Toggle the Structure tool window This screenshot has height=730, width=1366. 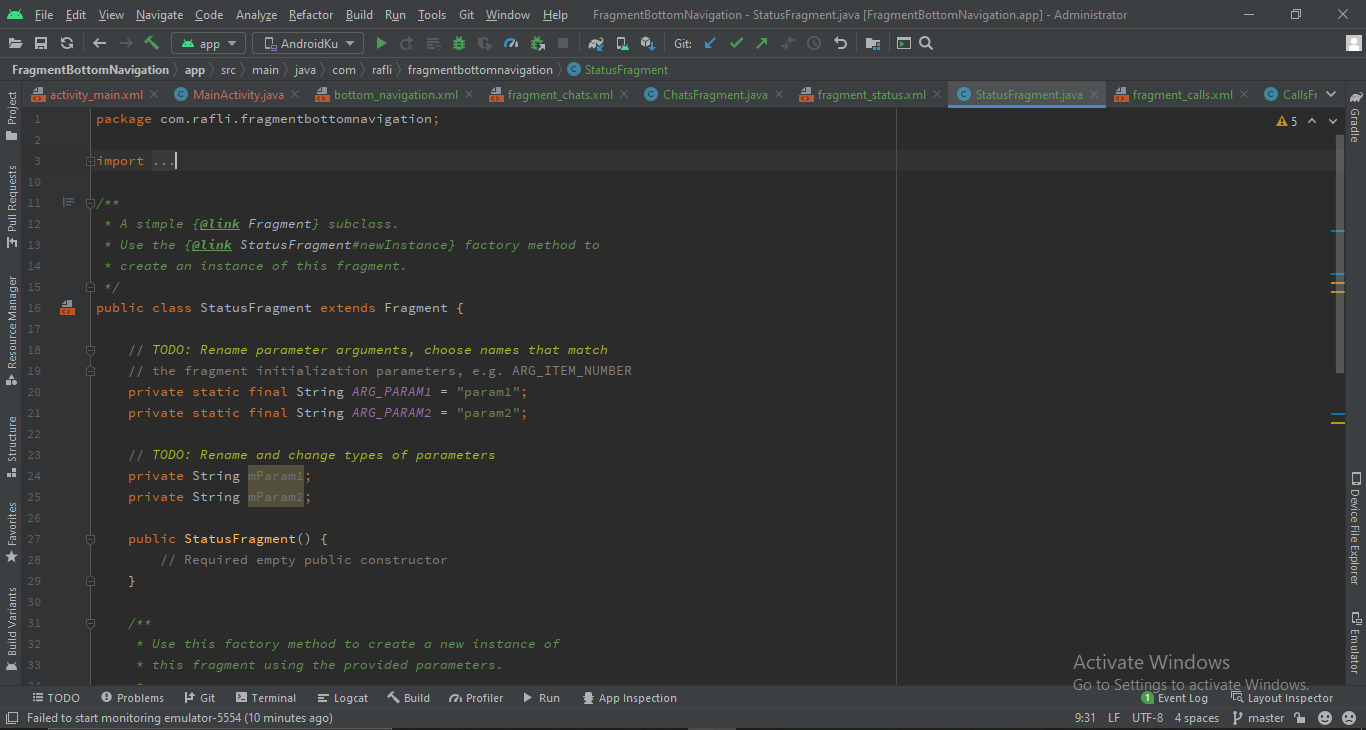(x=12, y=446)
